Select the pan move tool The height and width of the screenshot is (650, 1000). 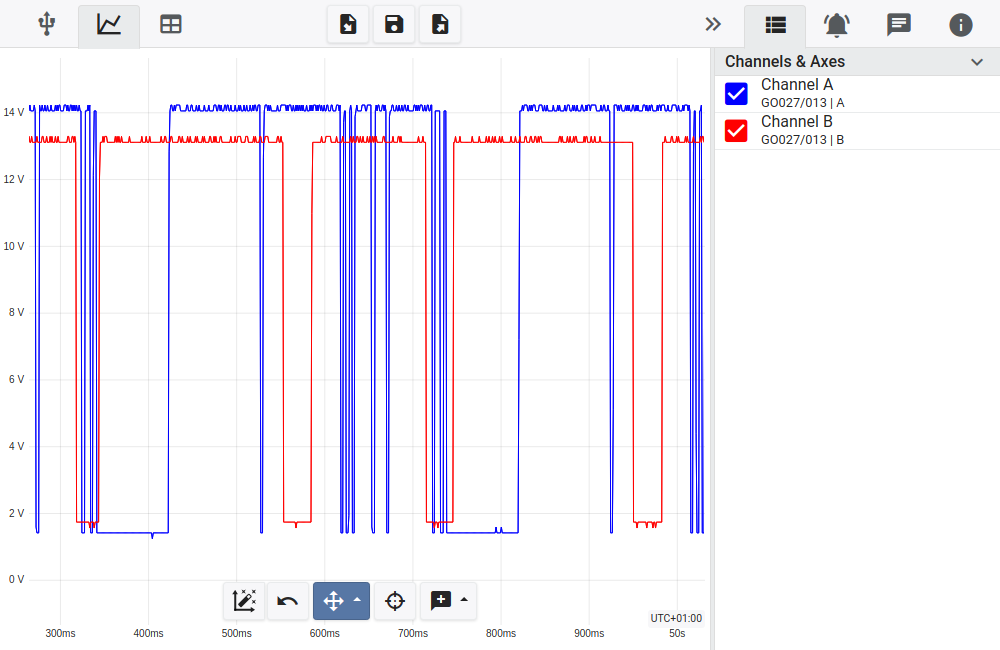[x=333, y=601]
